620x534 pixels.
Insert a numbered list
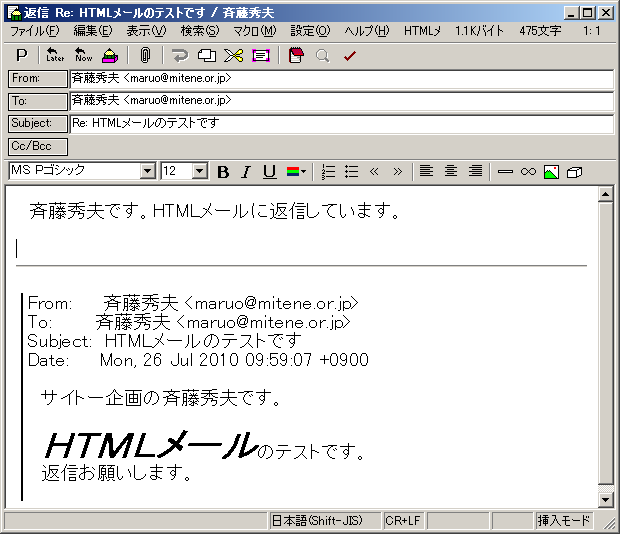[x=328, y=172]
